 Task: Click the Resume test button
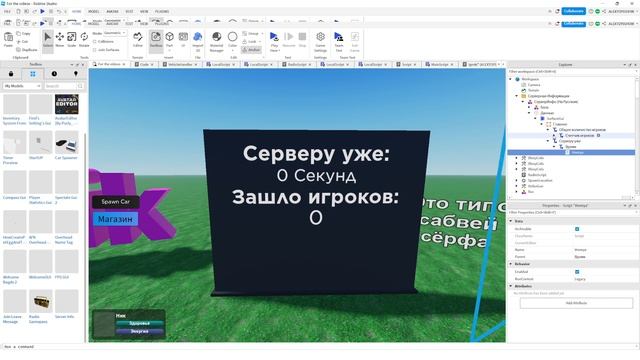(x=289, y=40)
